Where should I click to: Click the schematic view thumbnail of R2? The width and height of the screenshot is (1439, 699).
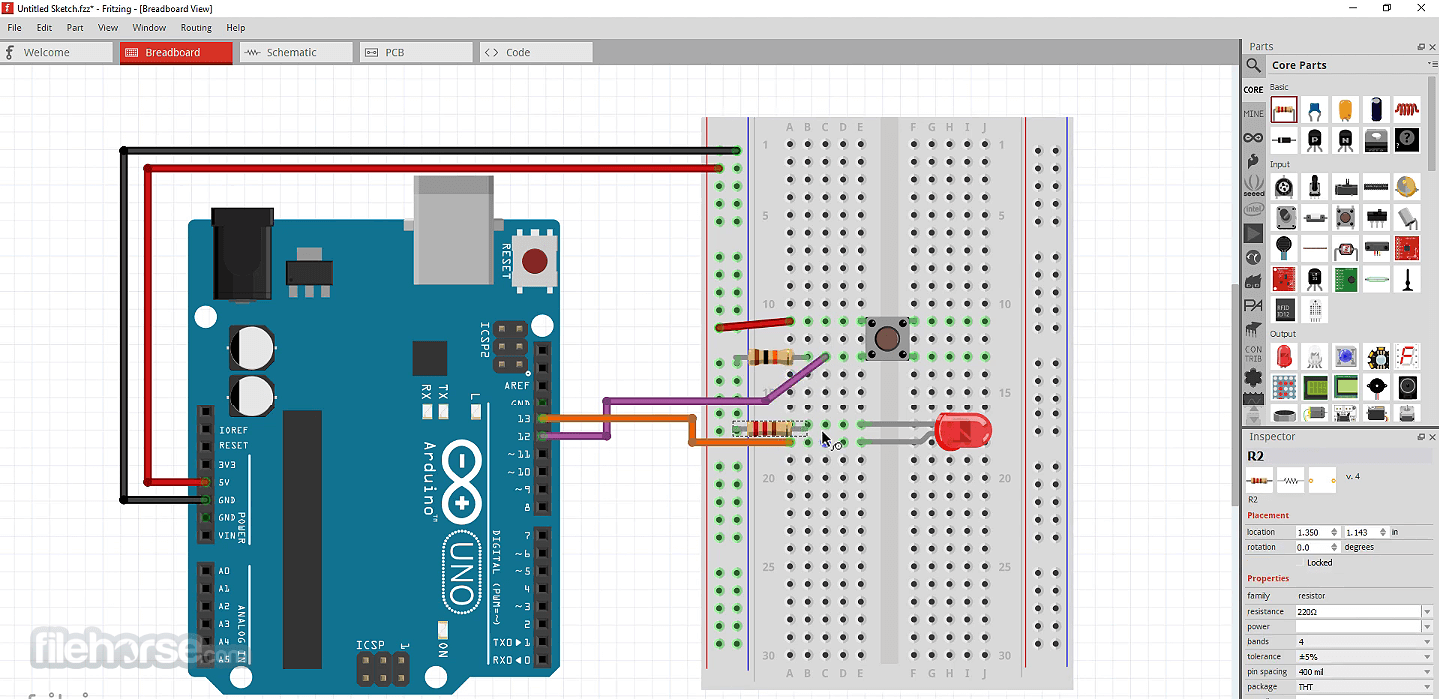pyautogui.click(x=1291, y=480)
